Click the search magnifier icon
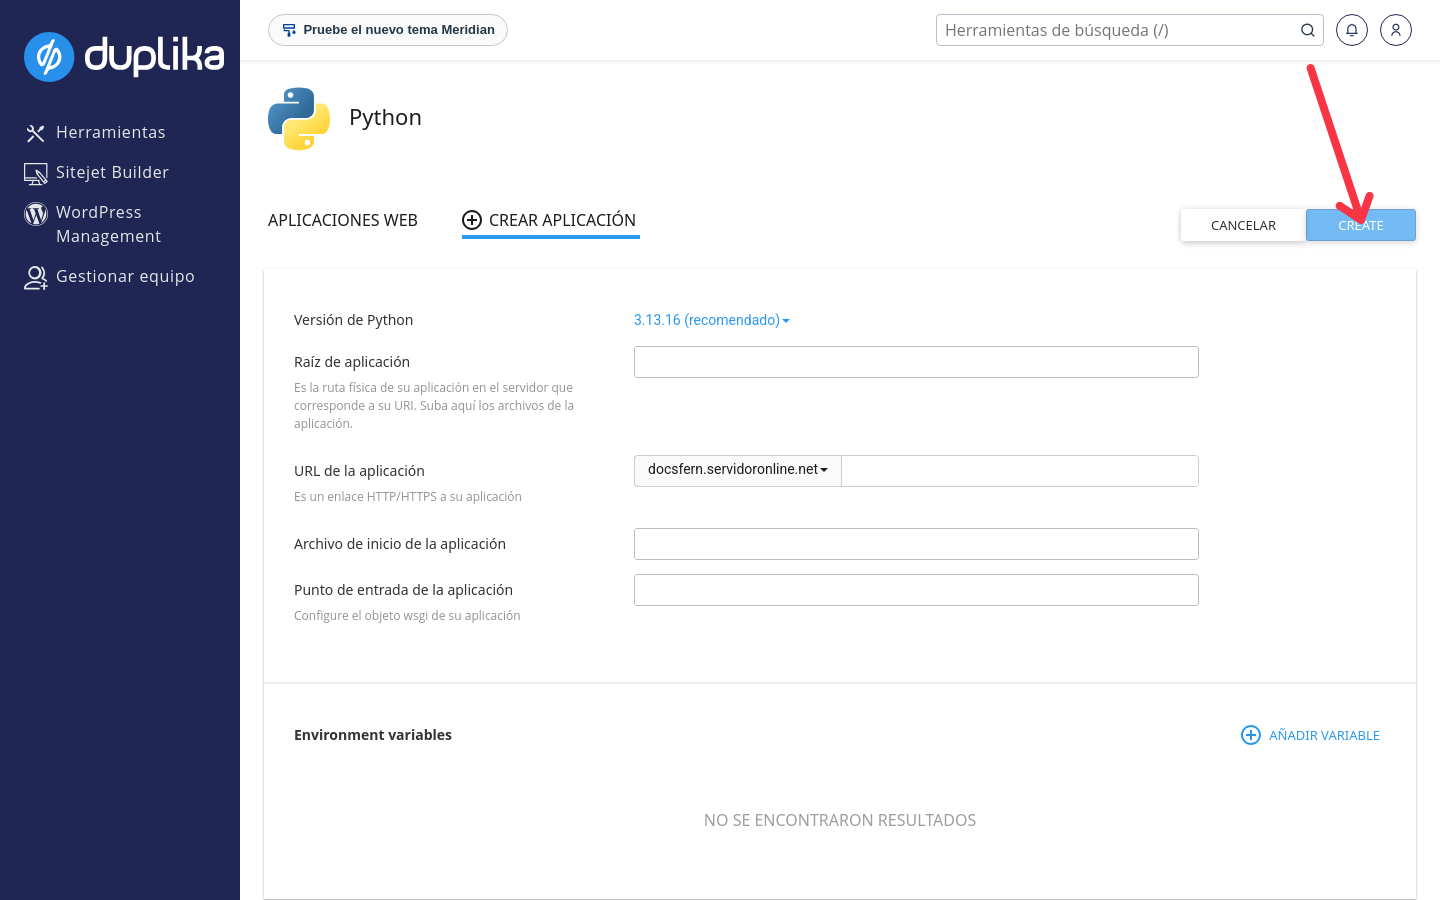This screenshot has height=900, width=1440. pos(1307,30)
